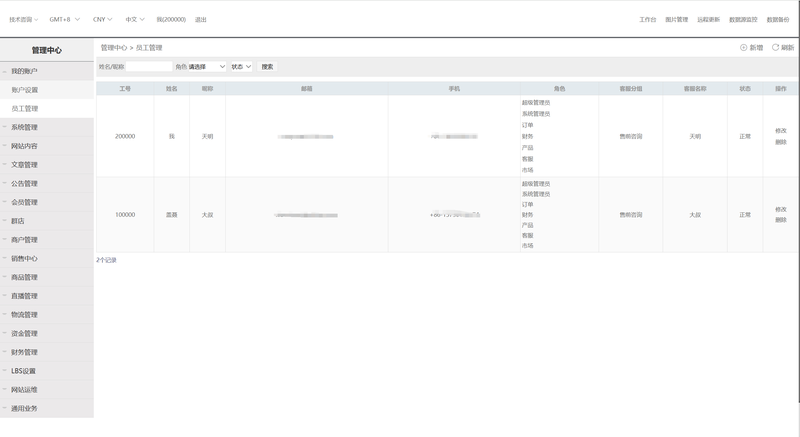Expand the 群店 sidebar section
This screenshot has height=437, width=800.
47,221
